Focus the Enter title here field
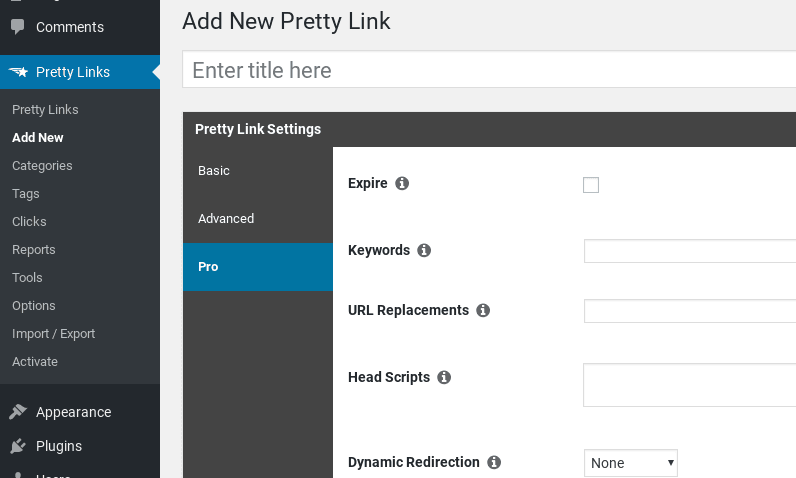The height and width of the screenshot is (478, 796). 489,70
